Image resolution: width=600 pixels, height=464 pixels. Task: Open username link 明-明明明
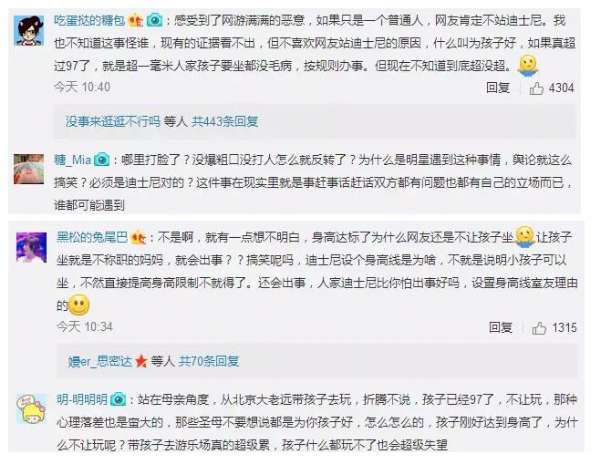(82, 400)
